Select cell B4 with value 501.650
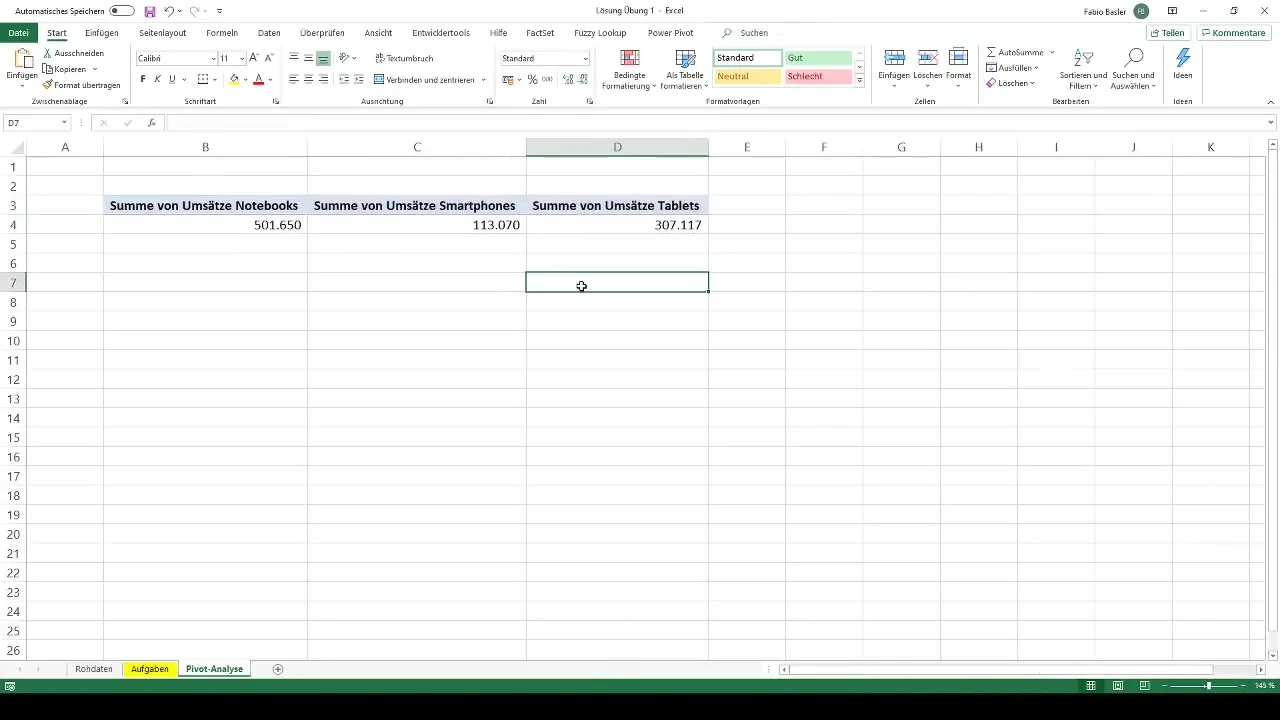Viewport: 1280px width, 720px height. point(205,225)
